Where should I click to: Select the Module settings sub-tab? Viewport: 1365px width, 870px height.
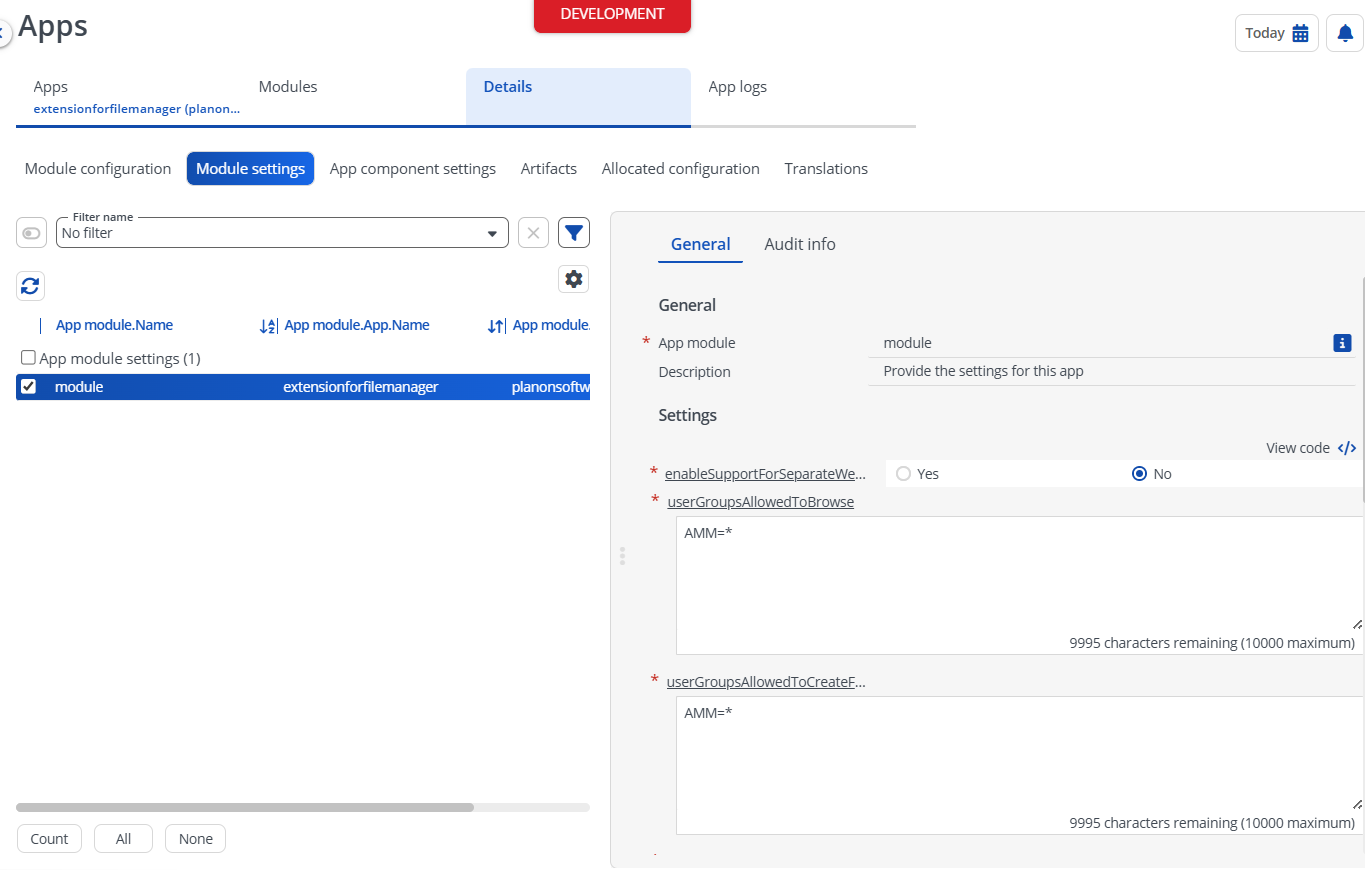(x=250, y=169)
